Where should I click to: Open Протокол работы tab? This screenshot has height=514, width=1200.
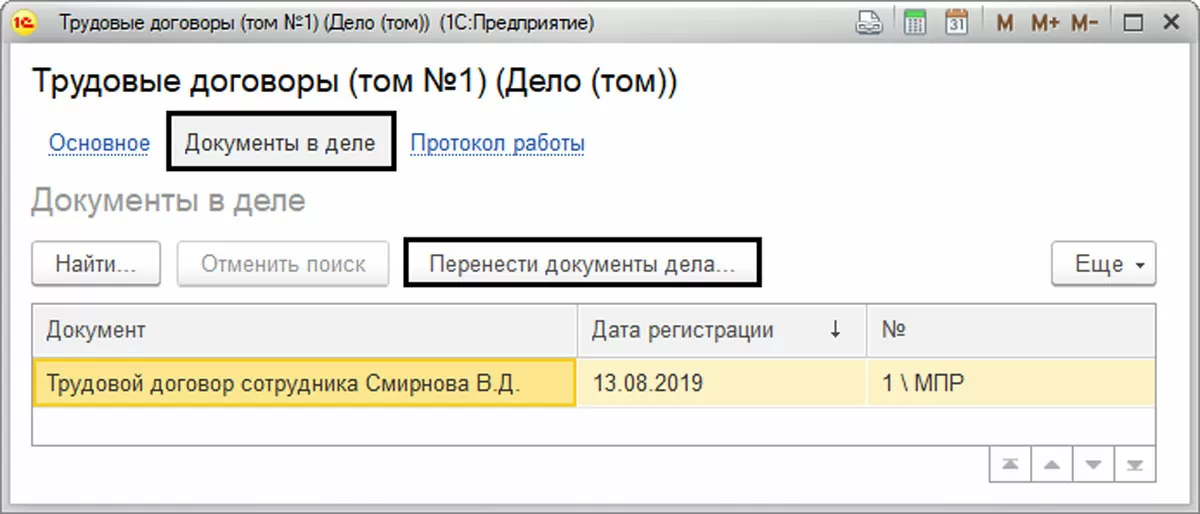point(497,143)
